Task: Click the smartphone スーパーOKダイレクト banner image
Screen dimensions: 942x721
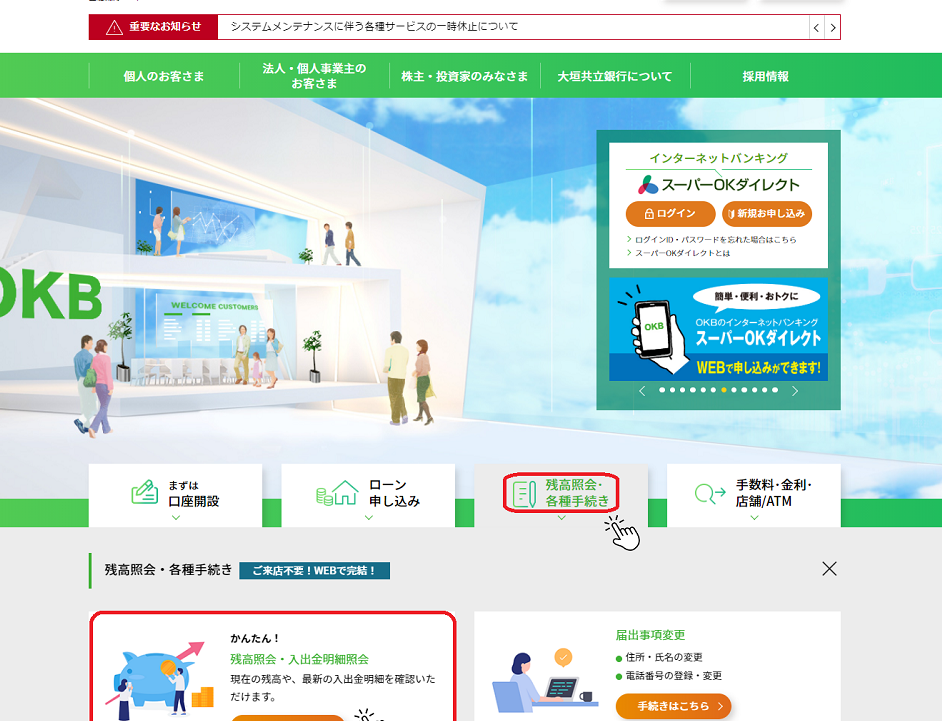Action: (x=718, y=330)
